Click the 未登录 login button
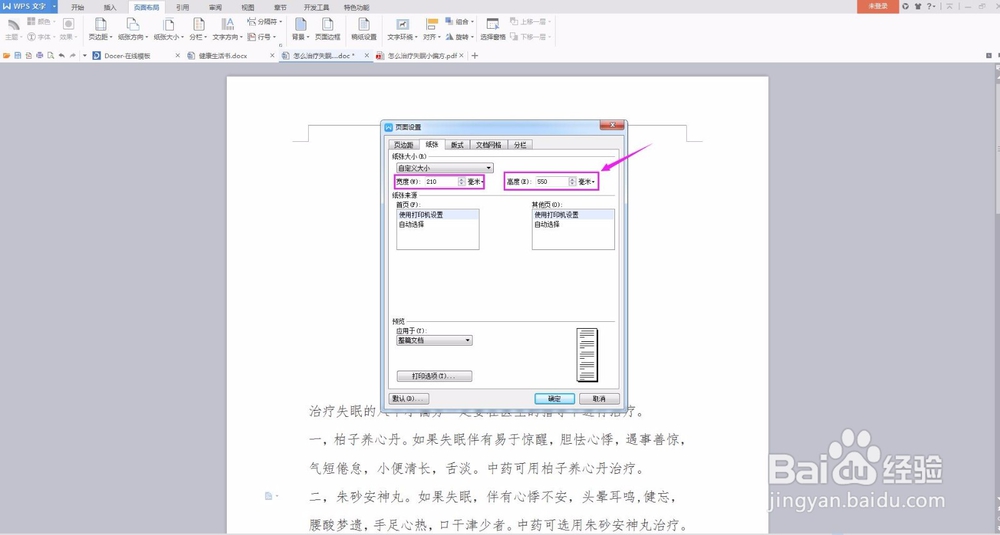The width and height of the screenshot is (1000, 535). pyautogui.click(x=878, y=6)
